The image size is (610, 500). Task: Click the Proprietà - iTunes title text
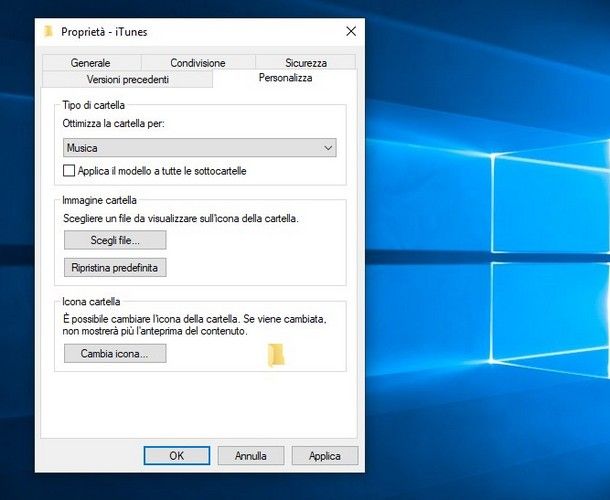(104, 32)
